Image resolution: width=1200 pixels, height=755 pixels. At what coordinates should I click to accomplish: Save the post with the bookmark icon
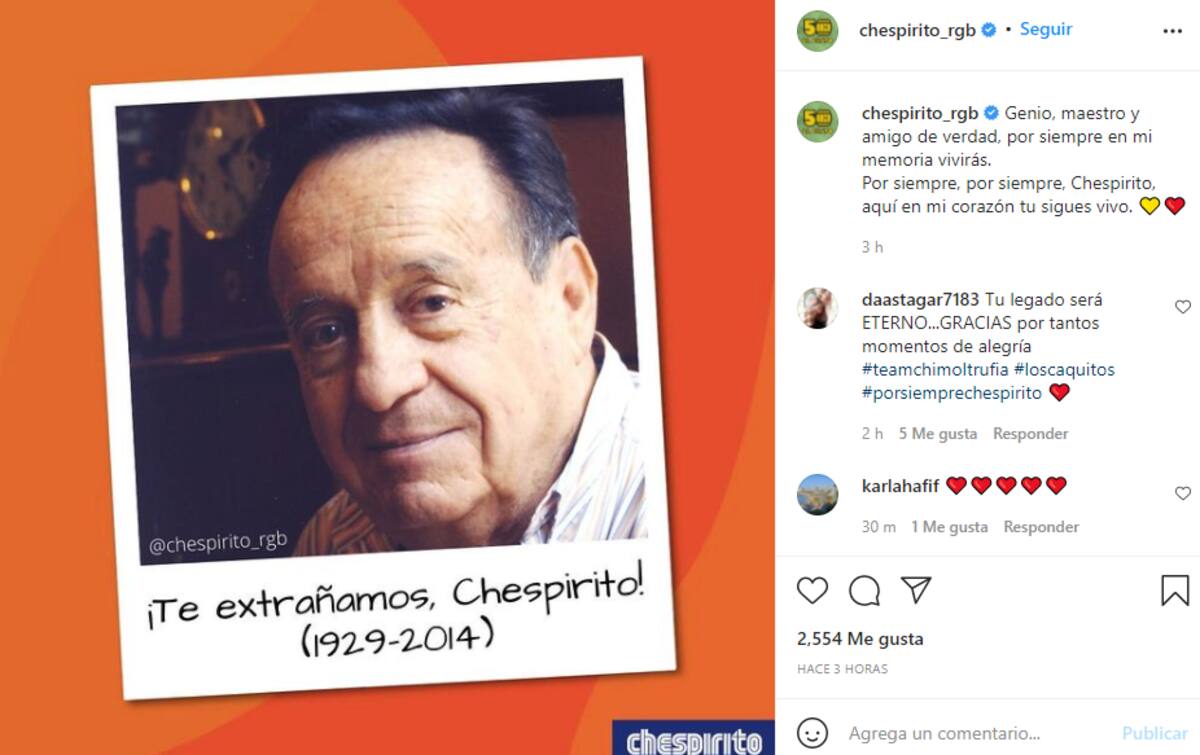1175,590
